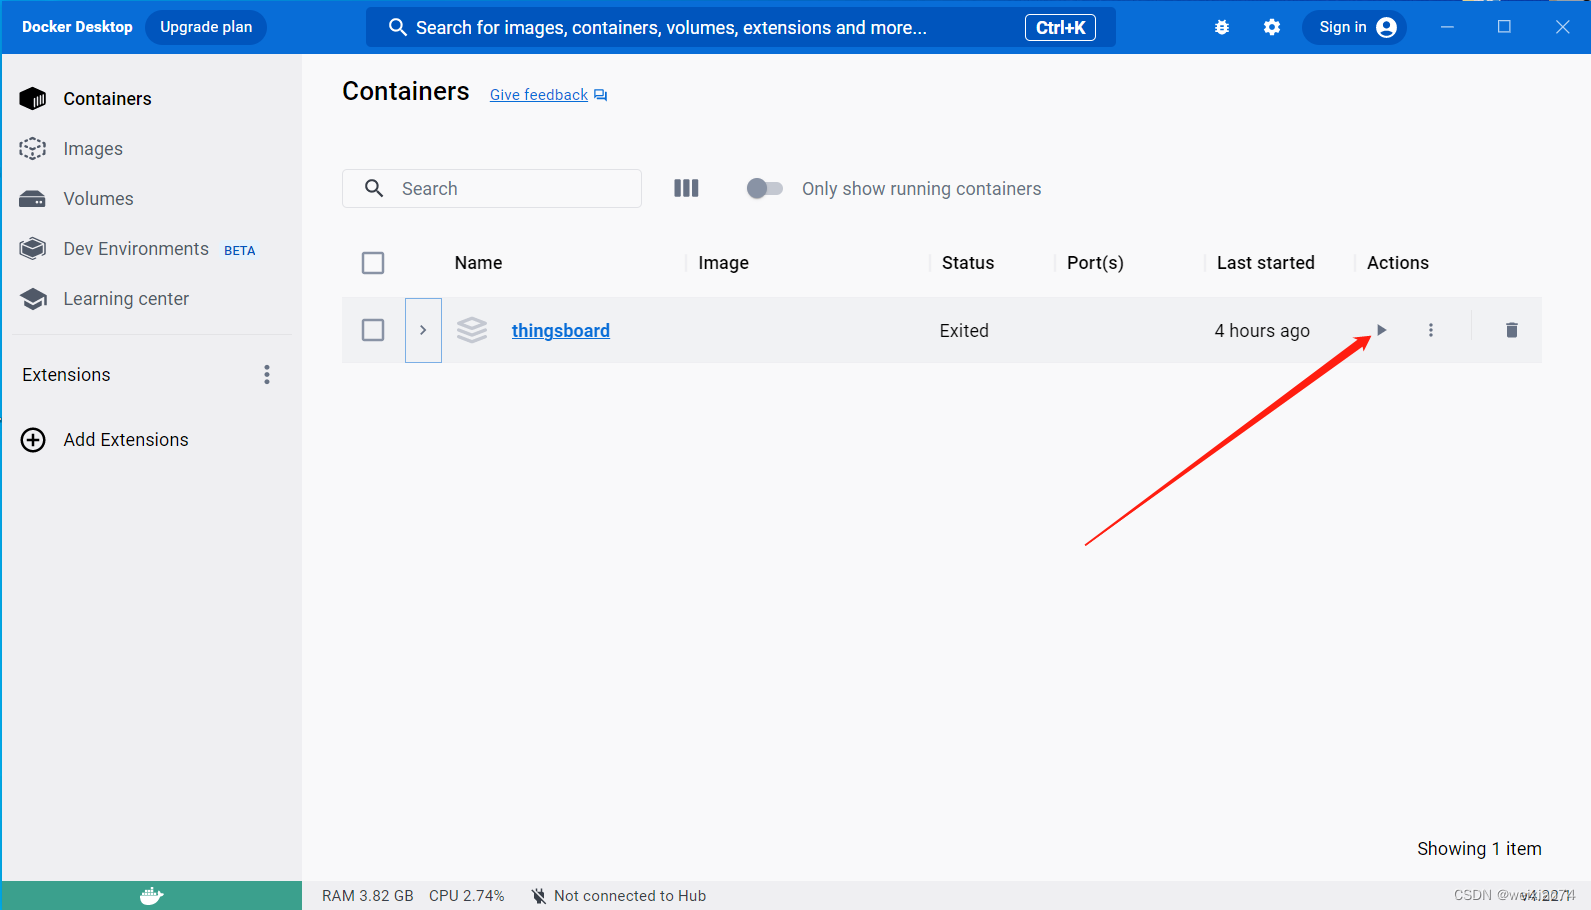The height and width of the screenshot is (910, 1591).
Task: Focus the containers Search field
Action: pyautogui.click(x=492, y=188)
